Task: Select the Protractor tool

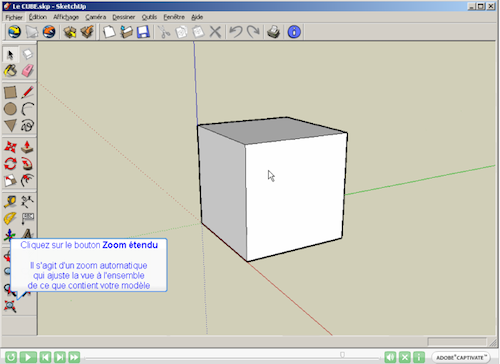Action: (x=10, y=219)
